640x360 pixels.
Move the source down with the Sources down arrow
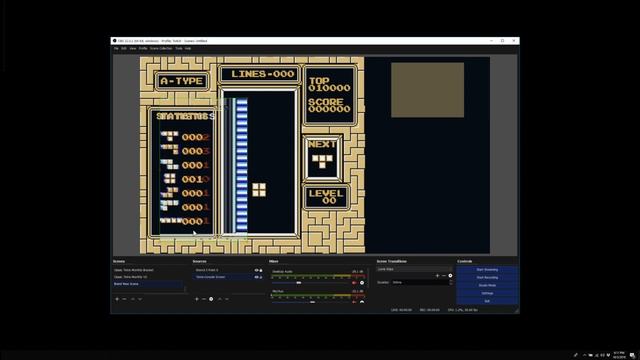[x=227, y=299]
